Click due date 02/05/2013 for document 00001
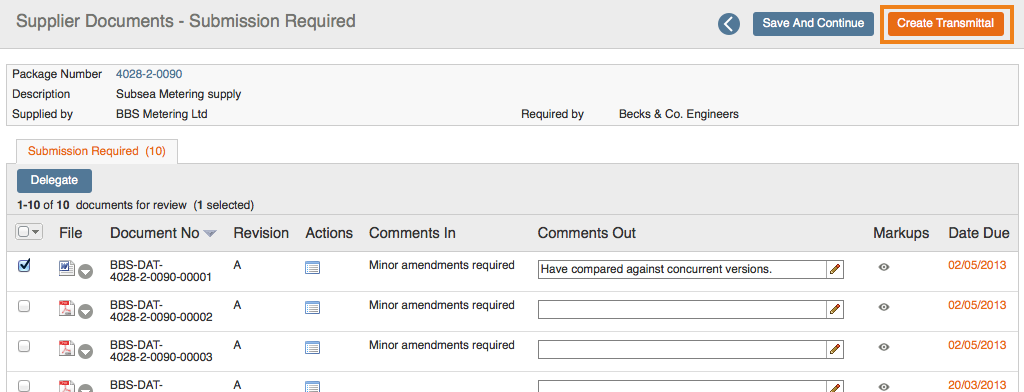 977,265
